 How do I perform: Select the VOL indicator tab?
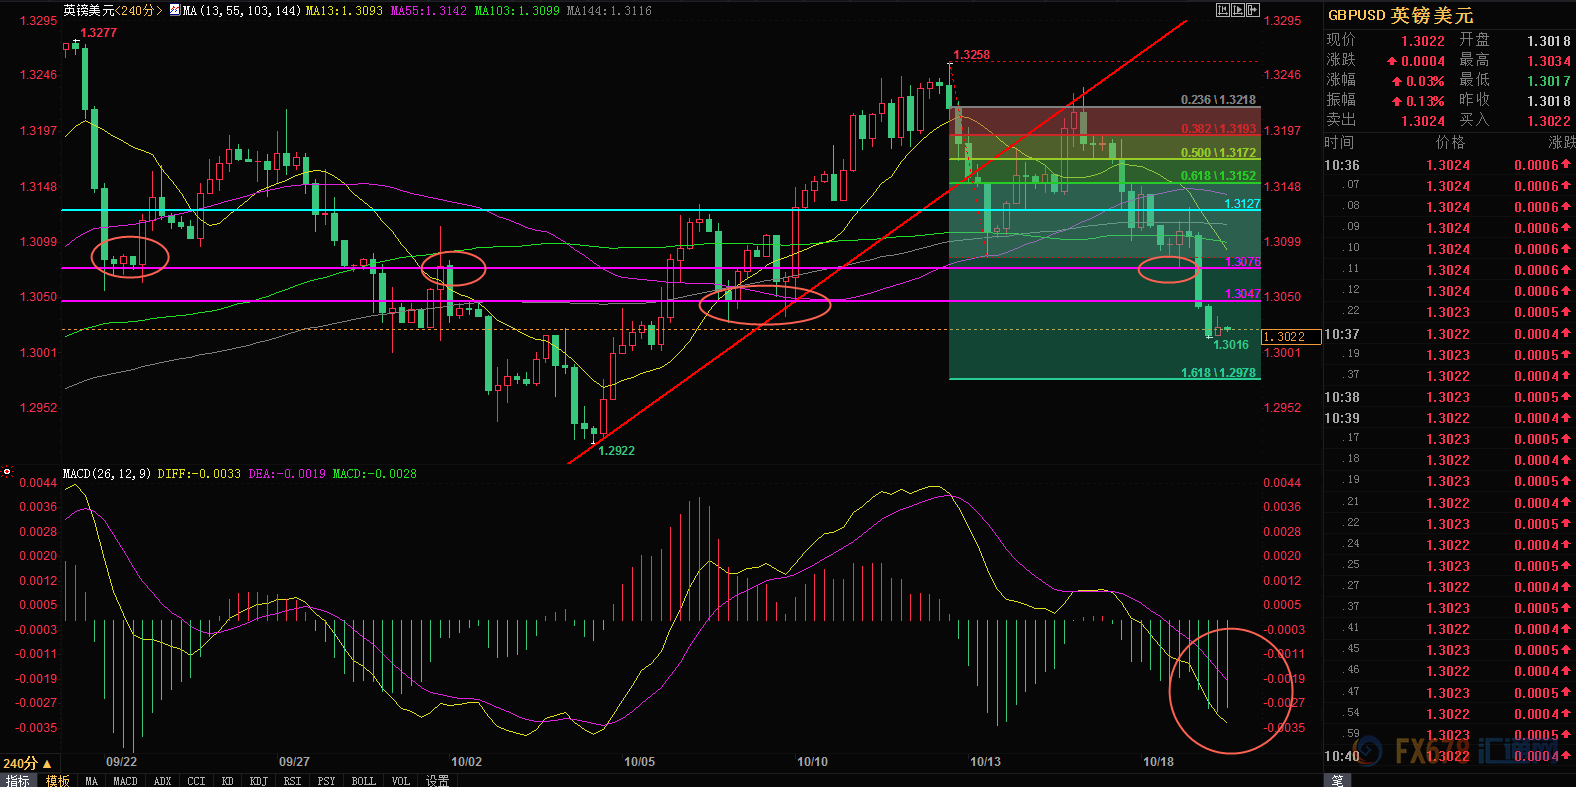400,781
